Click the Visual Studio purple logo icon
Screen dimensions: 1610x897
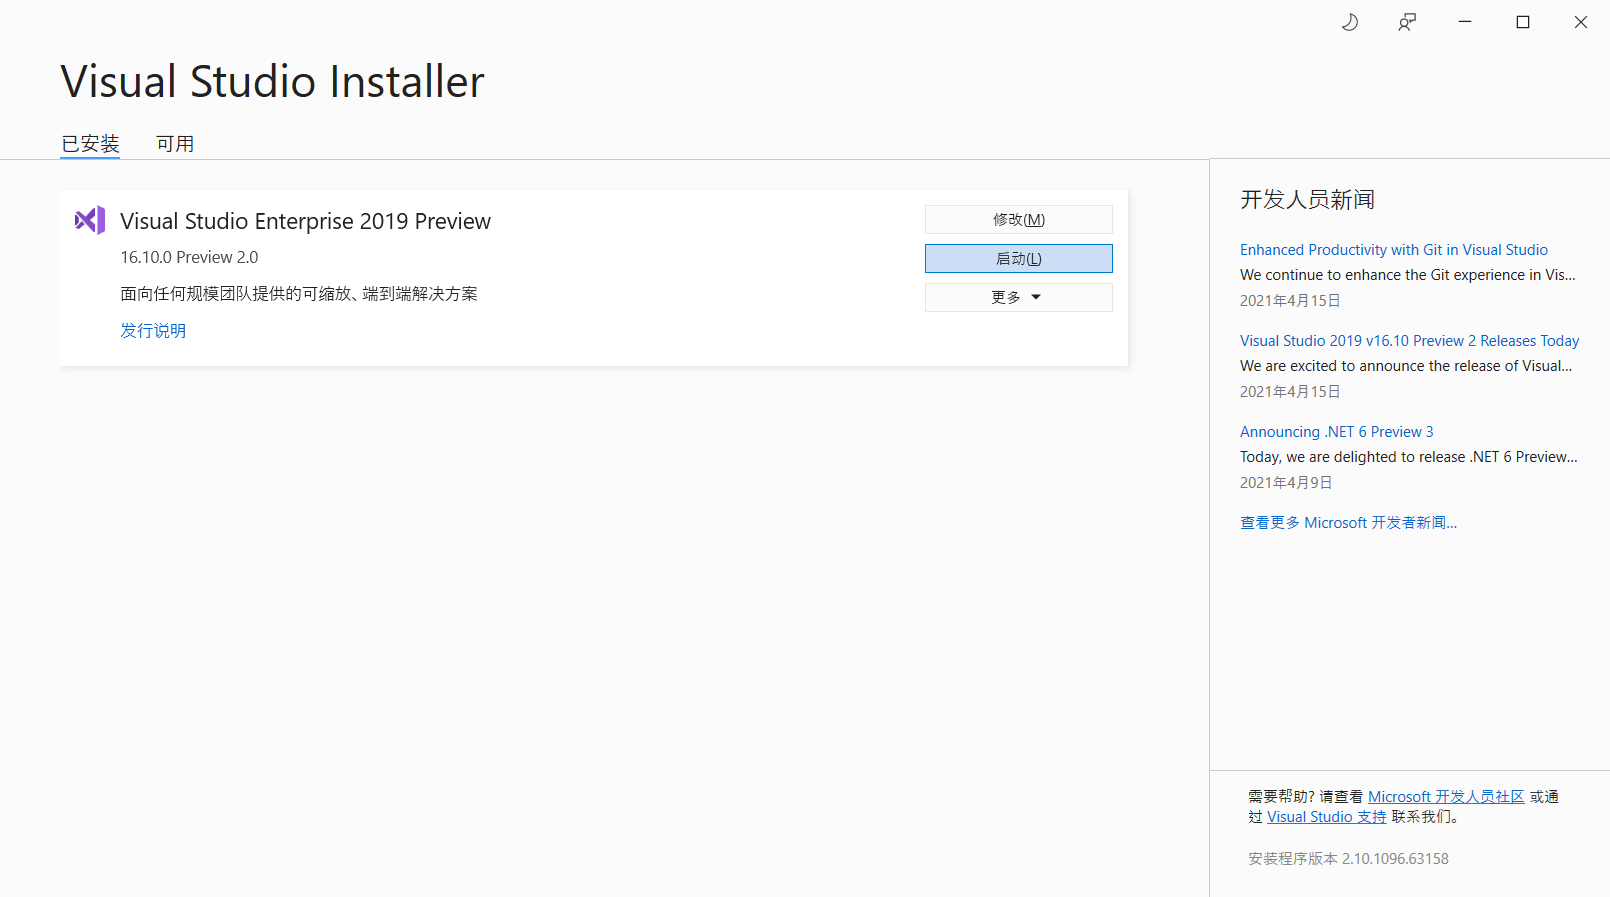click(x=90, y=220)
